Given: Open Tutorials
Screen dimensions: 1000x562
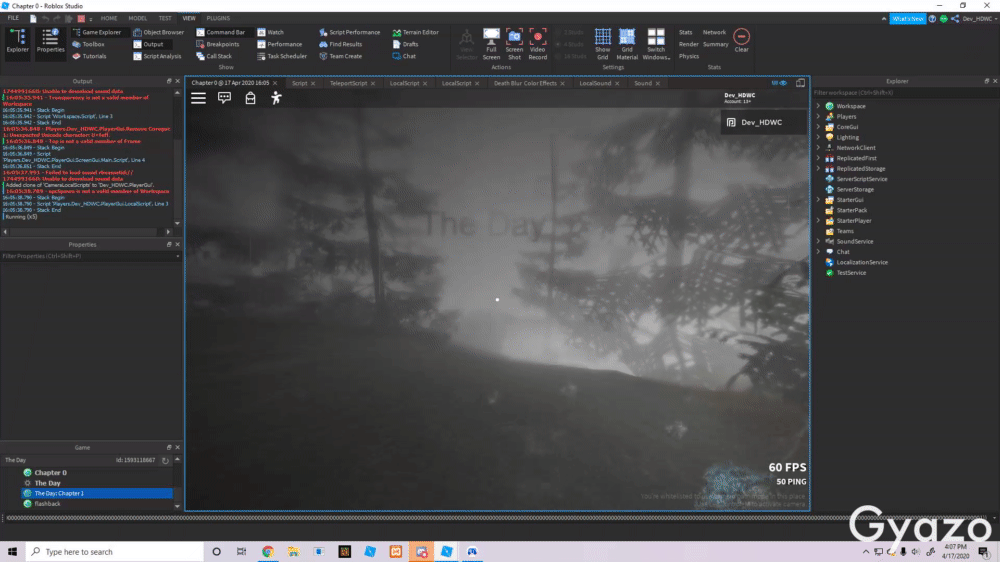Looking at the screenshot, I should pos(89,56).
